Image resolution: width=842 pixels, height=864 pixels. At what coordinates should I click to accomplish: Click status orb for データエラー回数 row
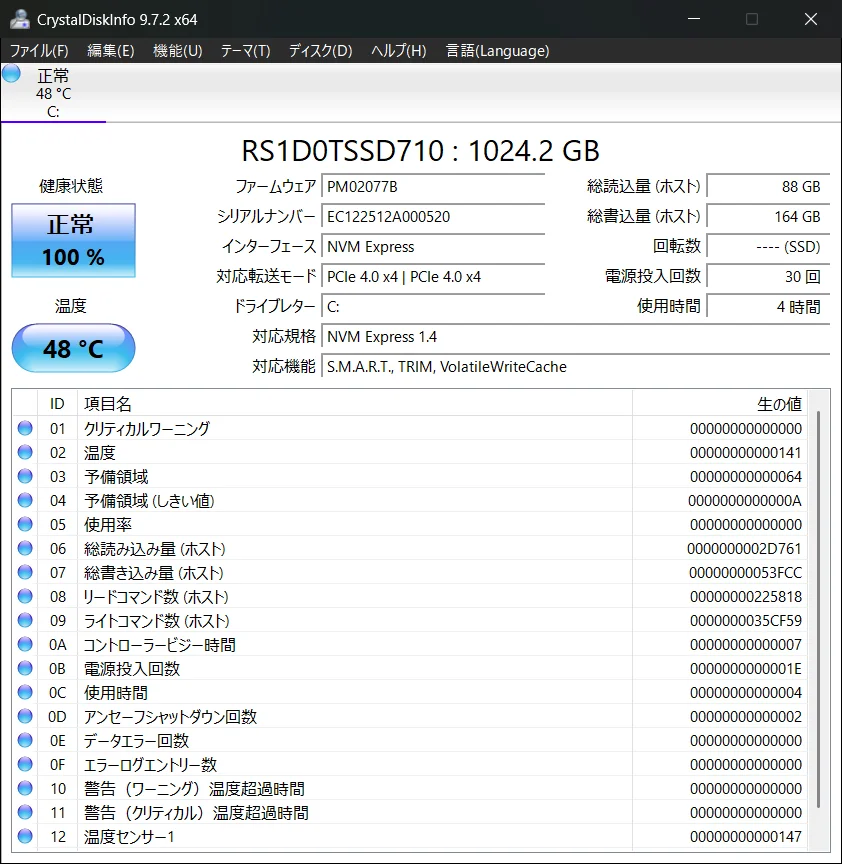click(25, 740)
